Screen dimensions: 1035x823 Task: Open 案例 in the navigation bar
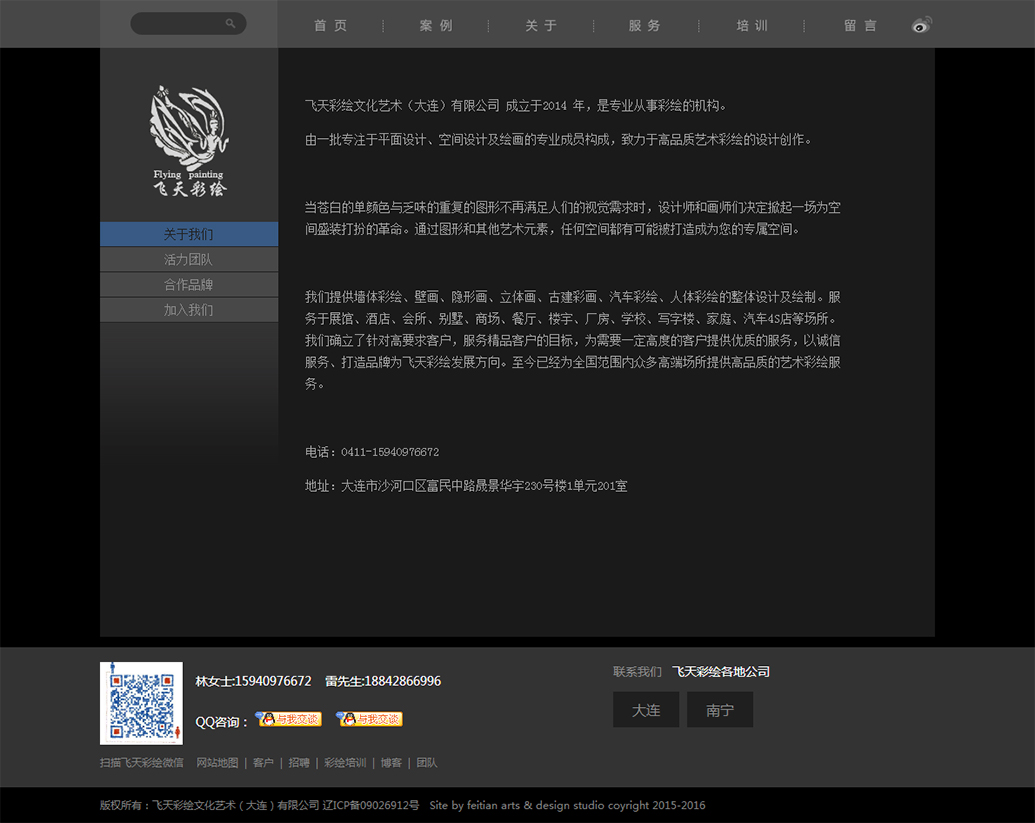pos(436,26)
